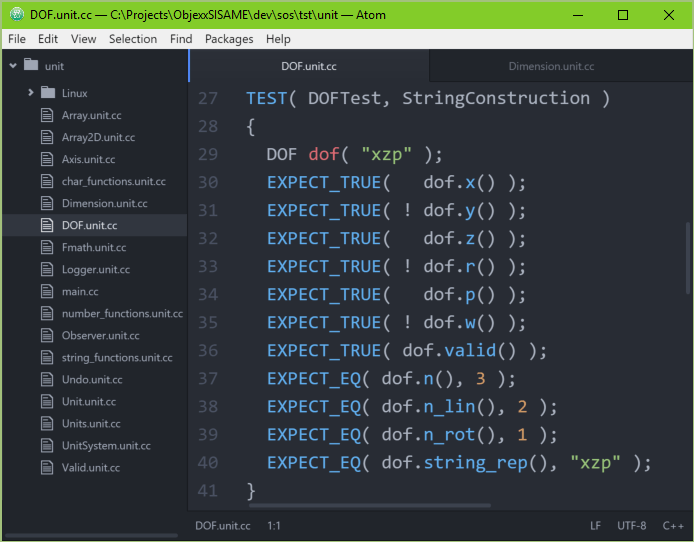
Task: Click file icon beside UnitSystem.unit.cc
Action: pyautogui.click(x=47, y=446)
